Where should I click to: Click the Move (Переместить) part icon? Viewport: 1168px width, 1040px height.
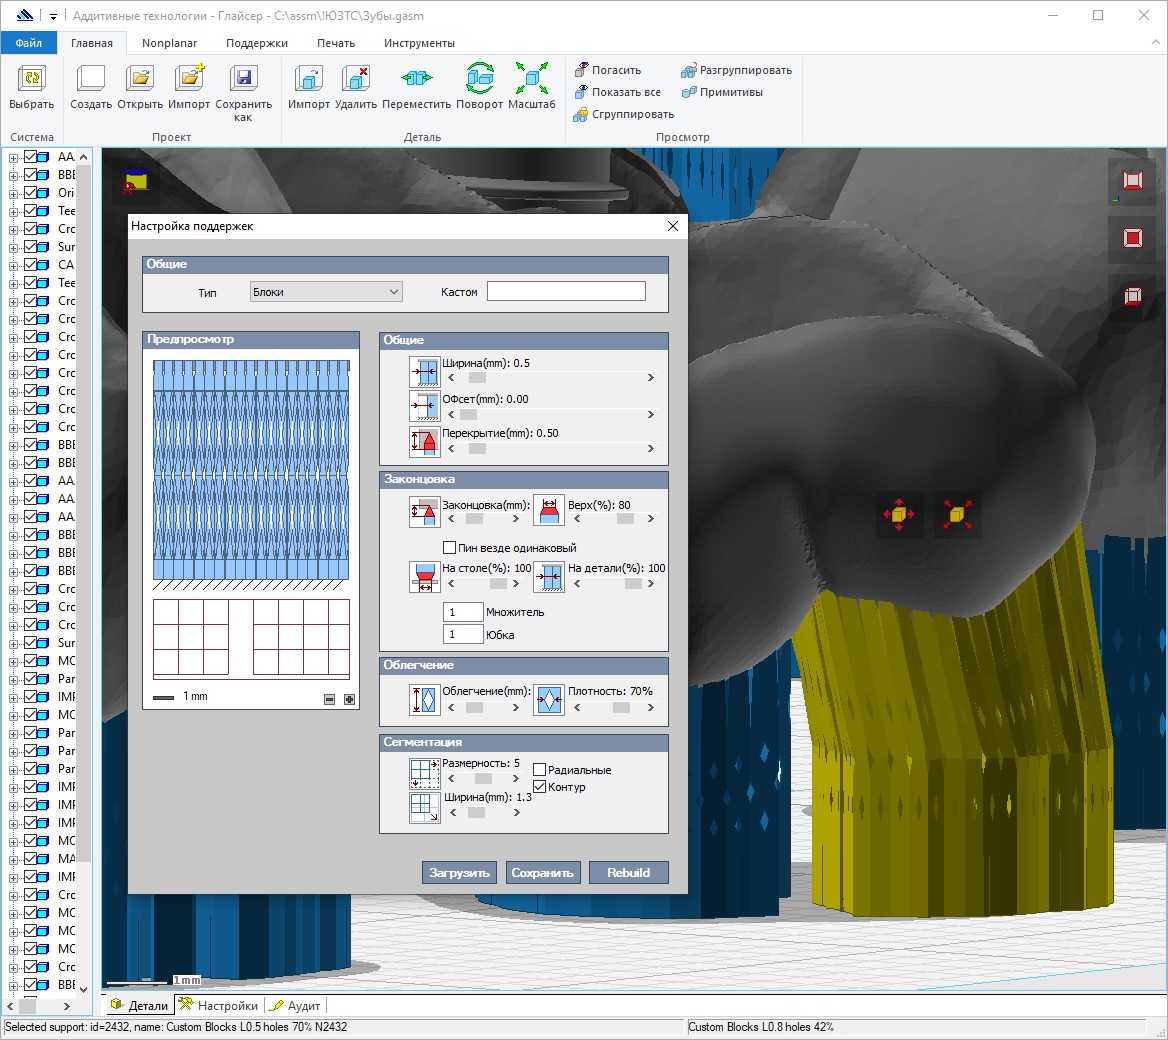[x=416, y=79]
